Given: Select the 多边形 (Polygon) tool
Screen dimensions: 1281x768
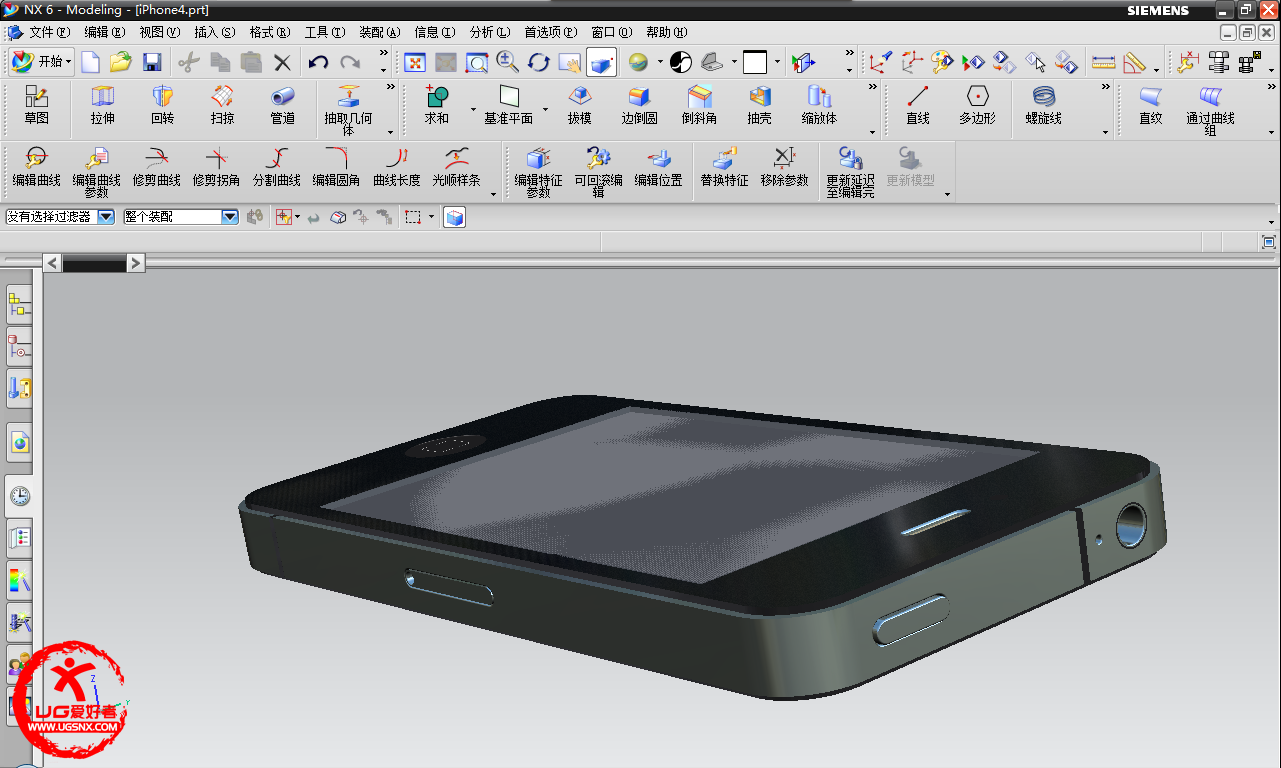Looking at the screenshot, I should click(x=978, y=105).
